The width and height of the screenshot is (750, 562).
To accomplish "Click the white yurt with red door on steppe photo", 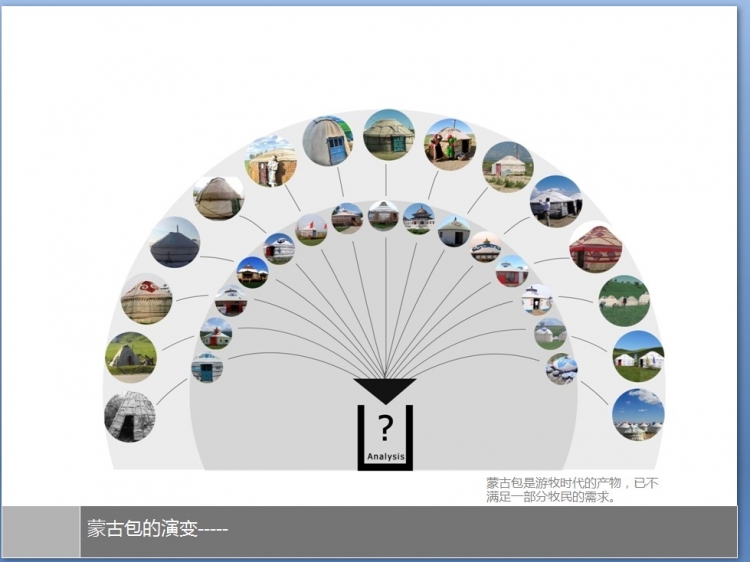I will tap(508, 167).
